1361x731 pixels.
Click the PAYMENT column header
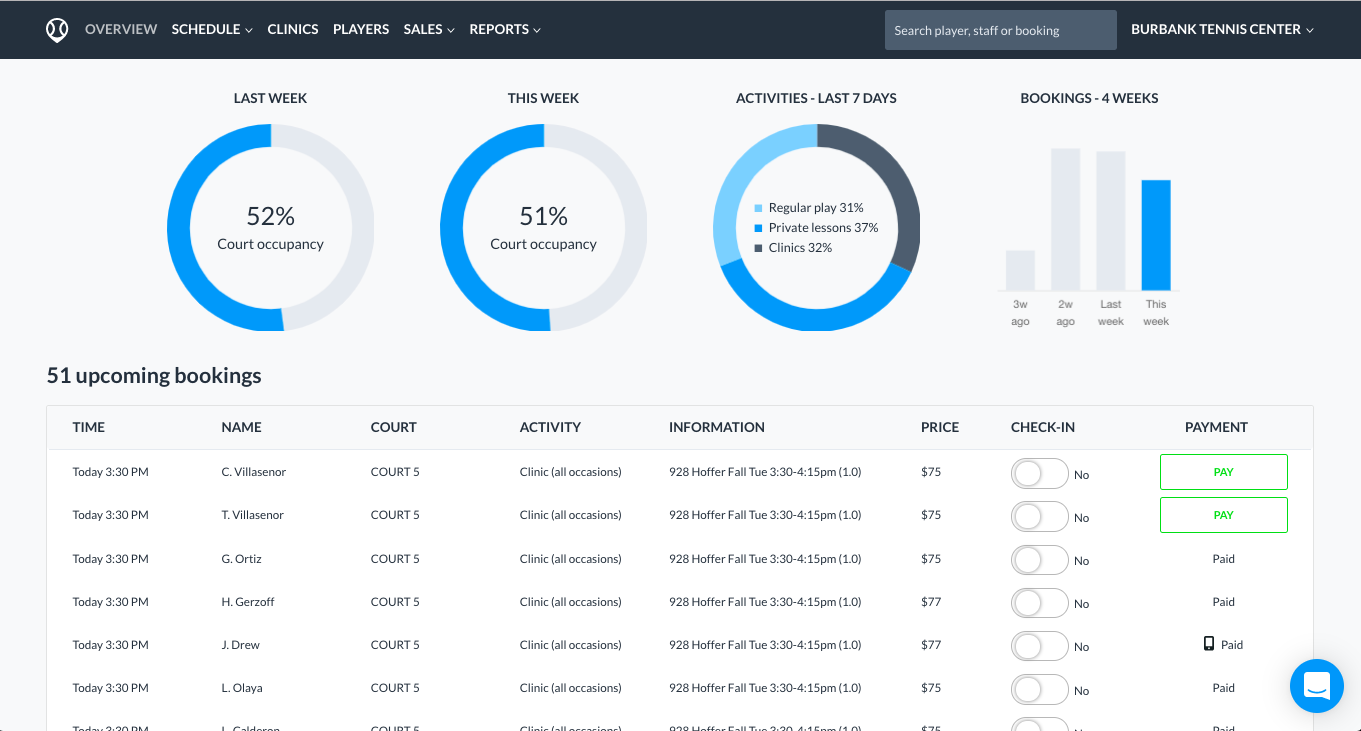coord(1216,427)
